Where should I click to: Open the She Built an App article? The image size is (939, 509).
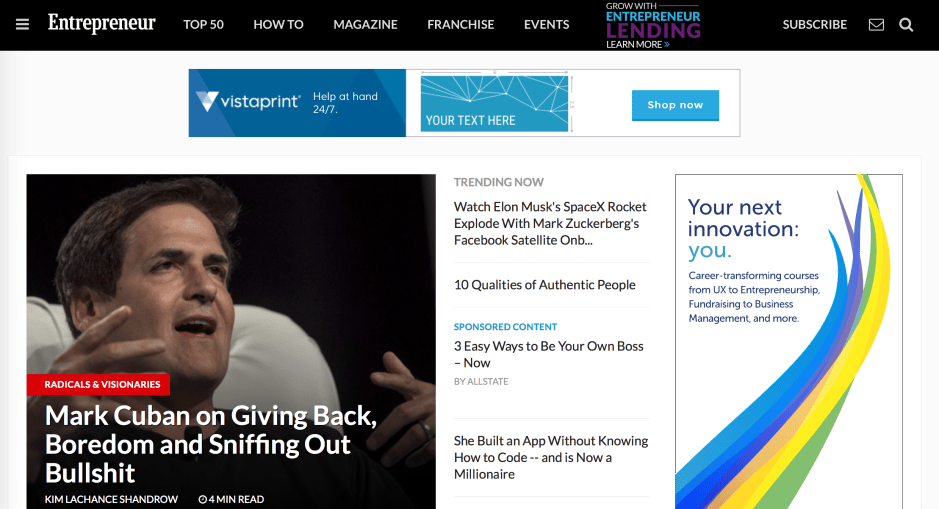[551, 458]
